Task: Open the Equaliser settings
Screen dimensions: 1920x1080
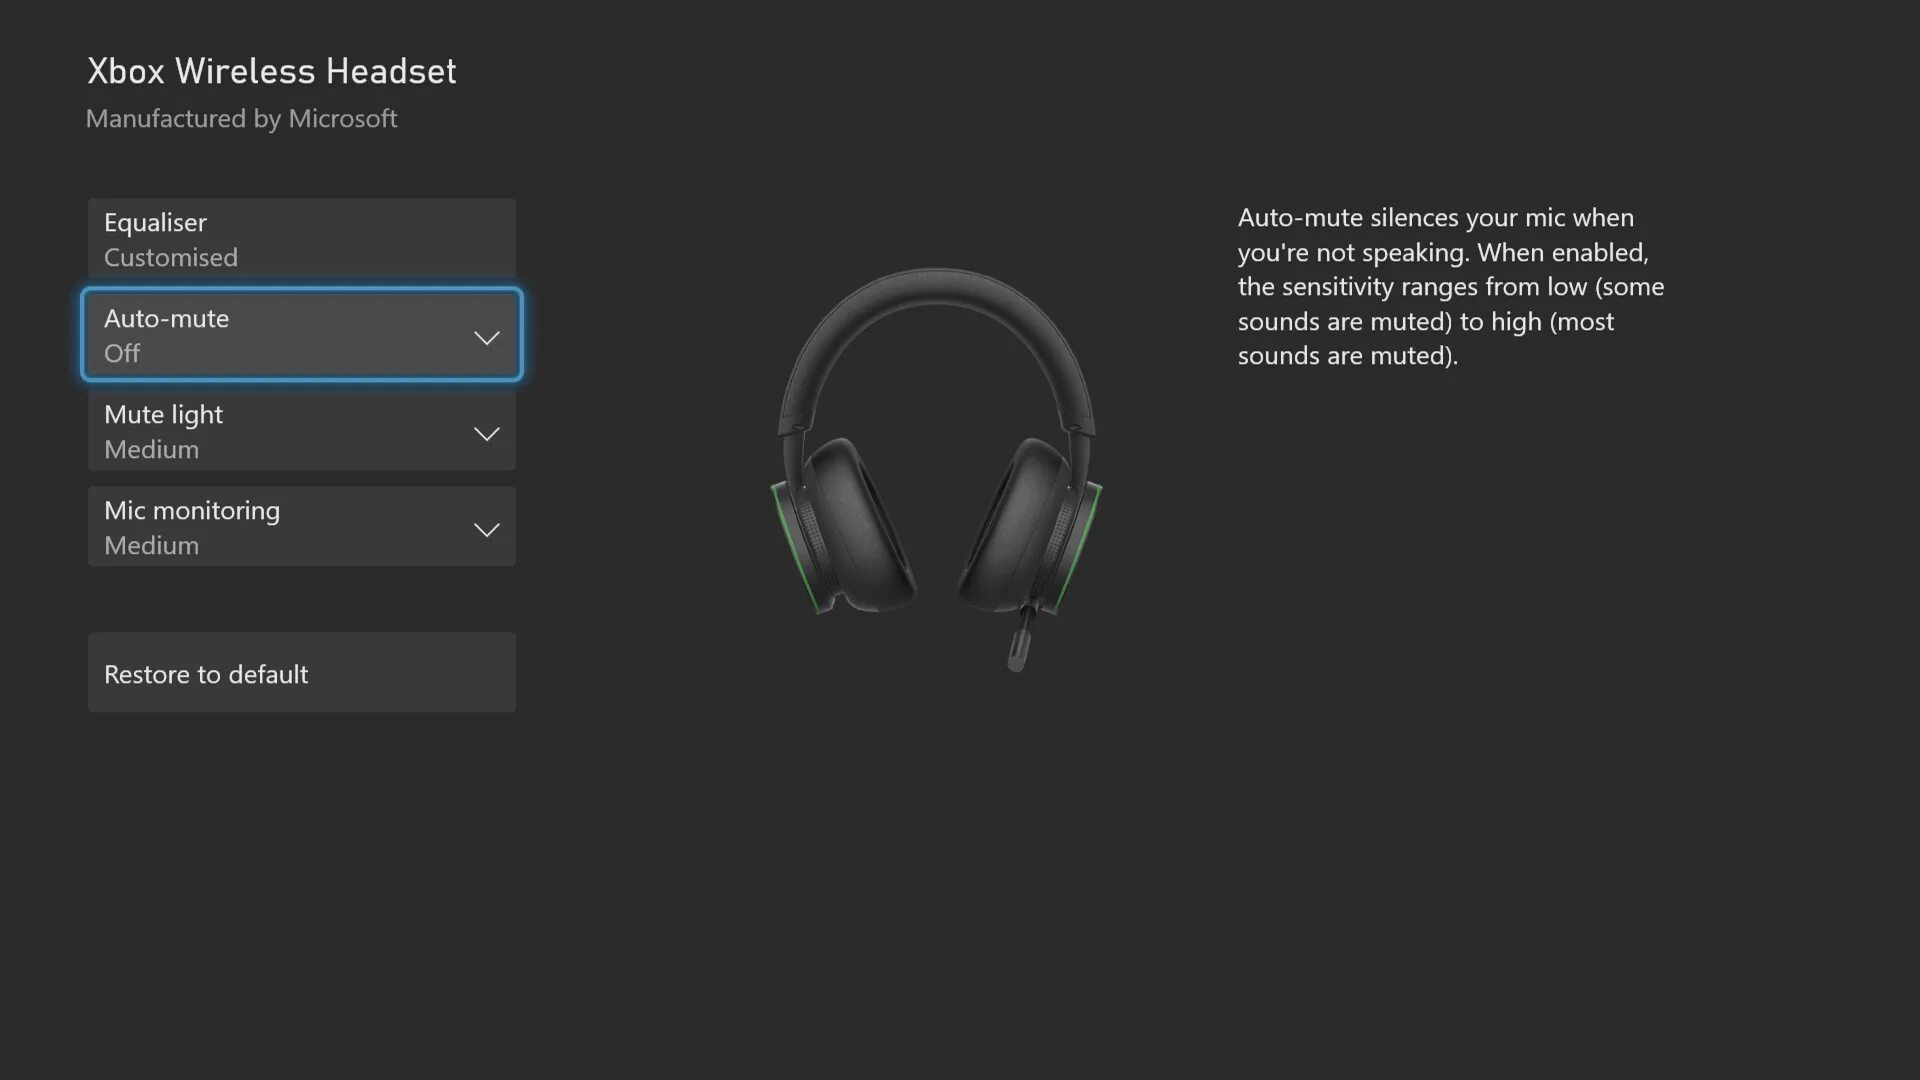Action: (x=300, y=238)
